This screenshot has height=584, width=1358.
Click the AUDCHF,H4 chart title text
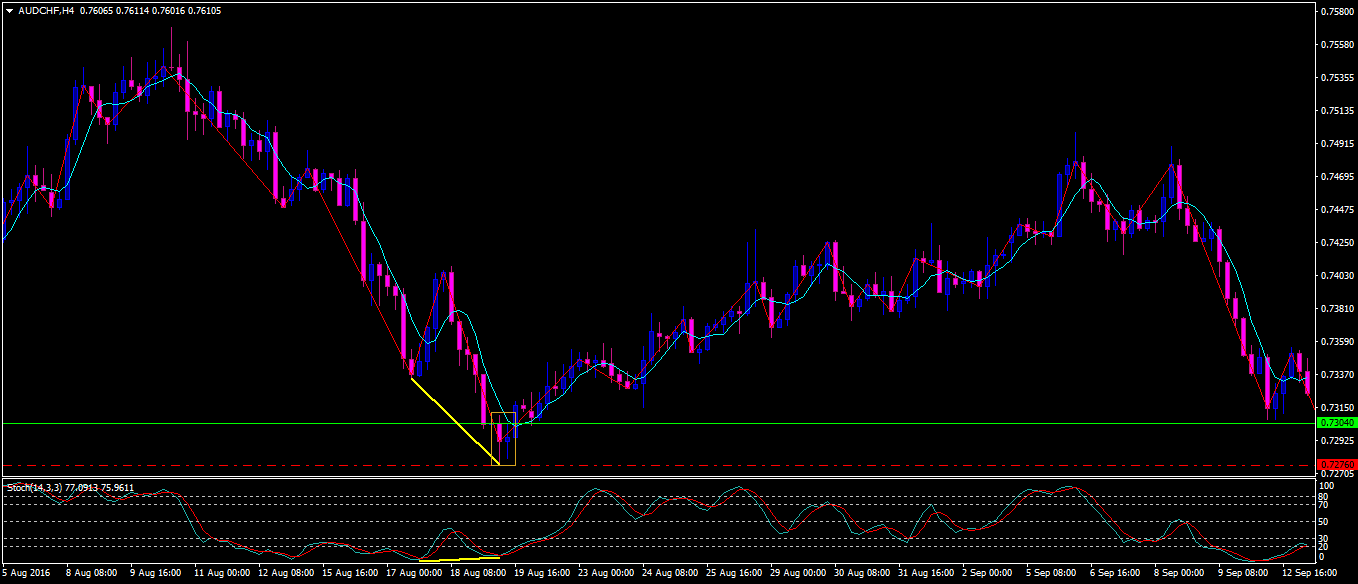(47, 11)
